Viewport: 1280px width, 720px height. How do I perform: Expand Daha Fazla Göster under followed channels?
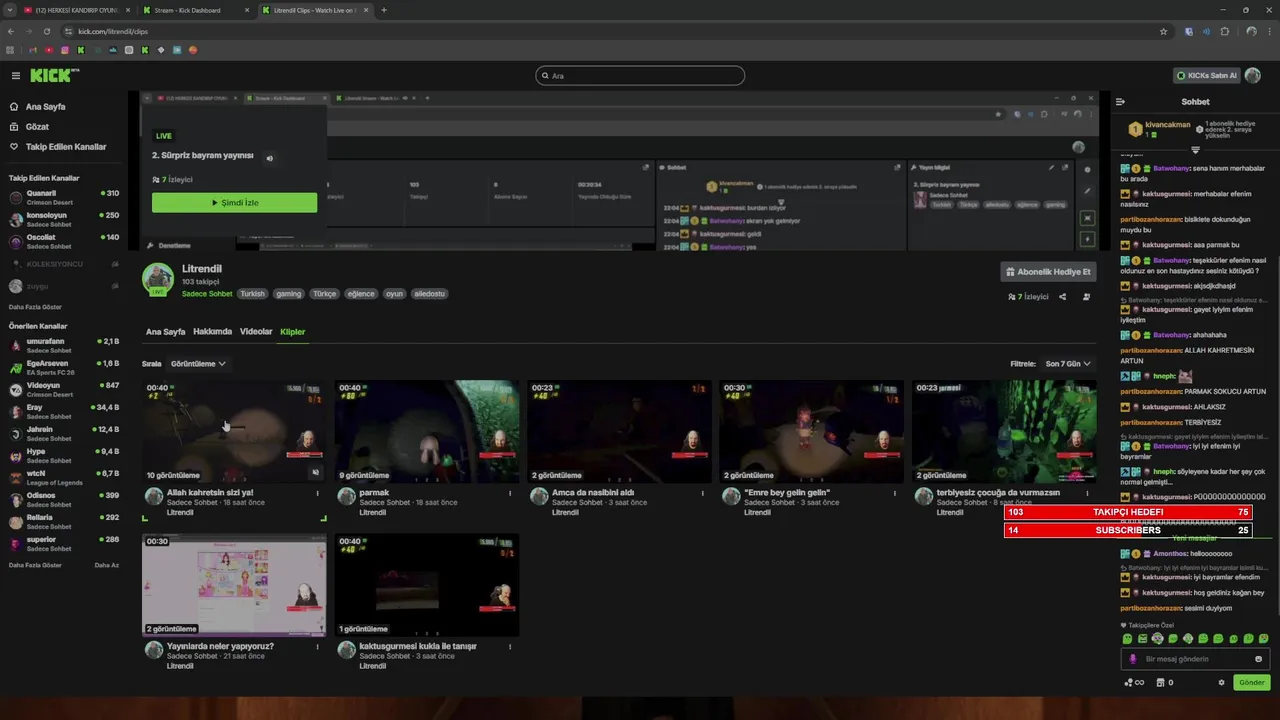35,307
